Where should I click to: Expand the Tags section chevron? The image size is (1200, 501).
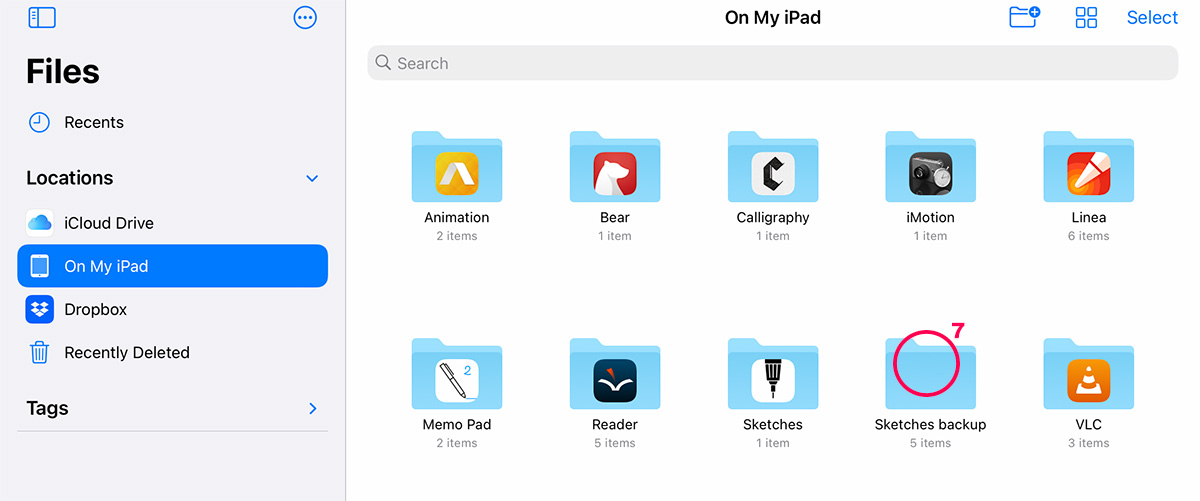point(313,408)
